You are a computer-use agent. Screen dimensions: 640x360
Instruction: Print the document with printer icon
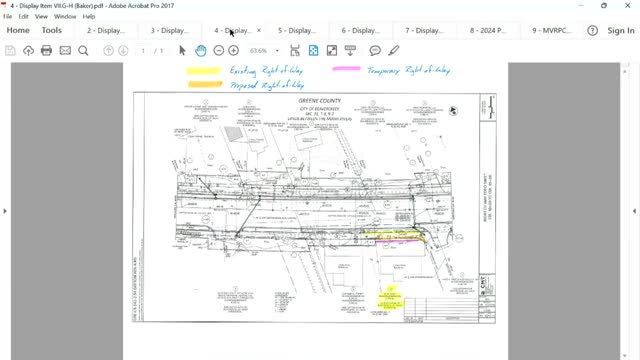(x=47, y=51)
